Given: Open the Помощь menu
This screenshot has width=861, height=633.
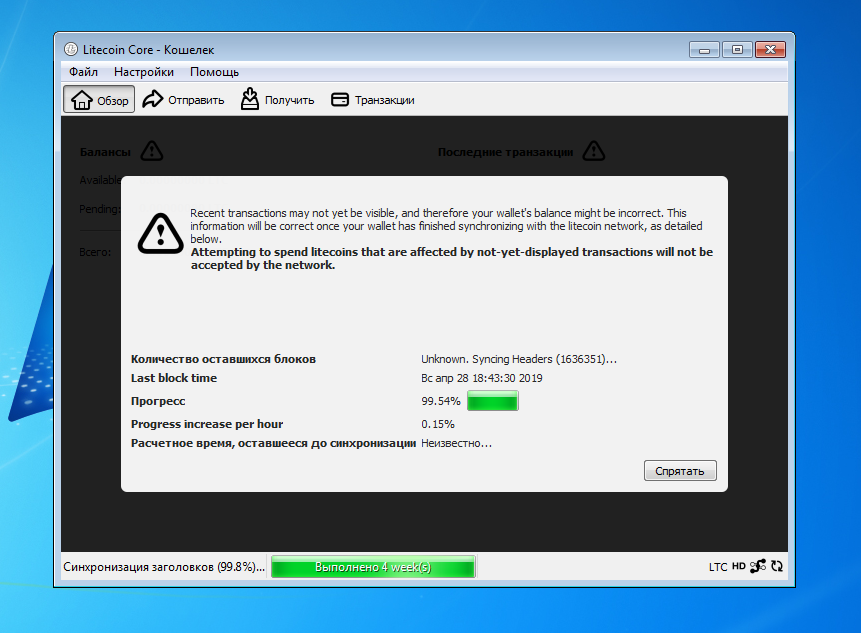Looking at the screenshot, I should pyautogui.click(x=214, y=72).
